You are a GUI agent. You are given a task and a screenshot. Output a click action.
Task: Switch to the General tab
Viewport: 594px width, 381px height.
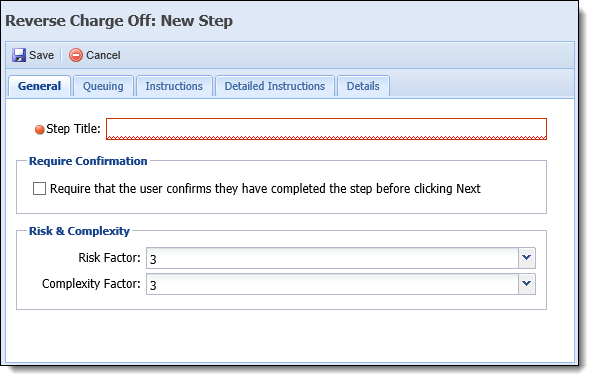pos(39,86)
